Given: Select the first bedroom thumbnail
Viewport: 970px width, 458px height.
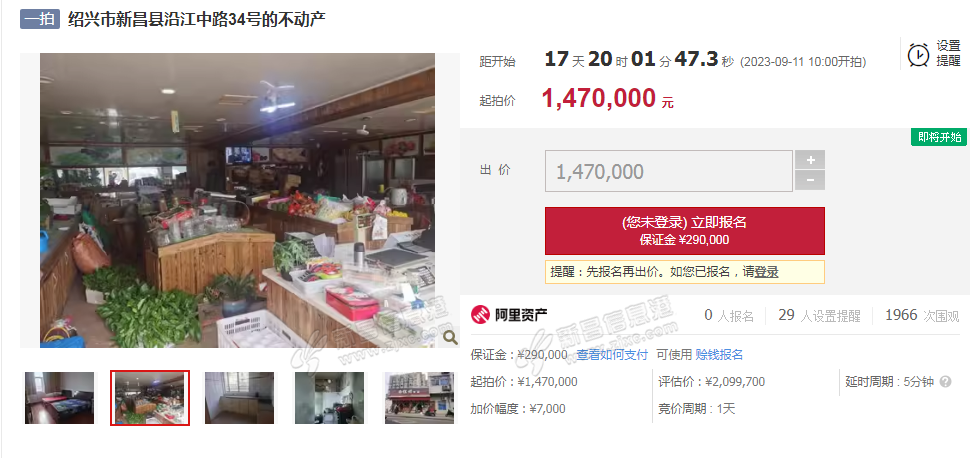Looking at the screenshot, I should click(x=59, y=397).
